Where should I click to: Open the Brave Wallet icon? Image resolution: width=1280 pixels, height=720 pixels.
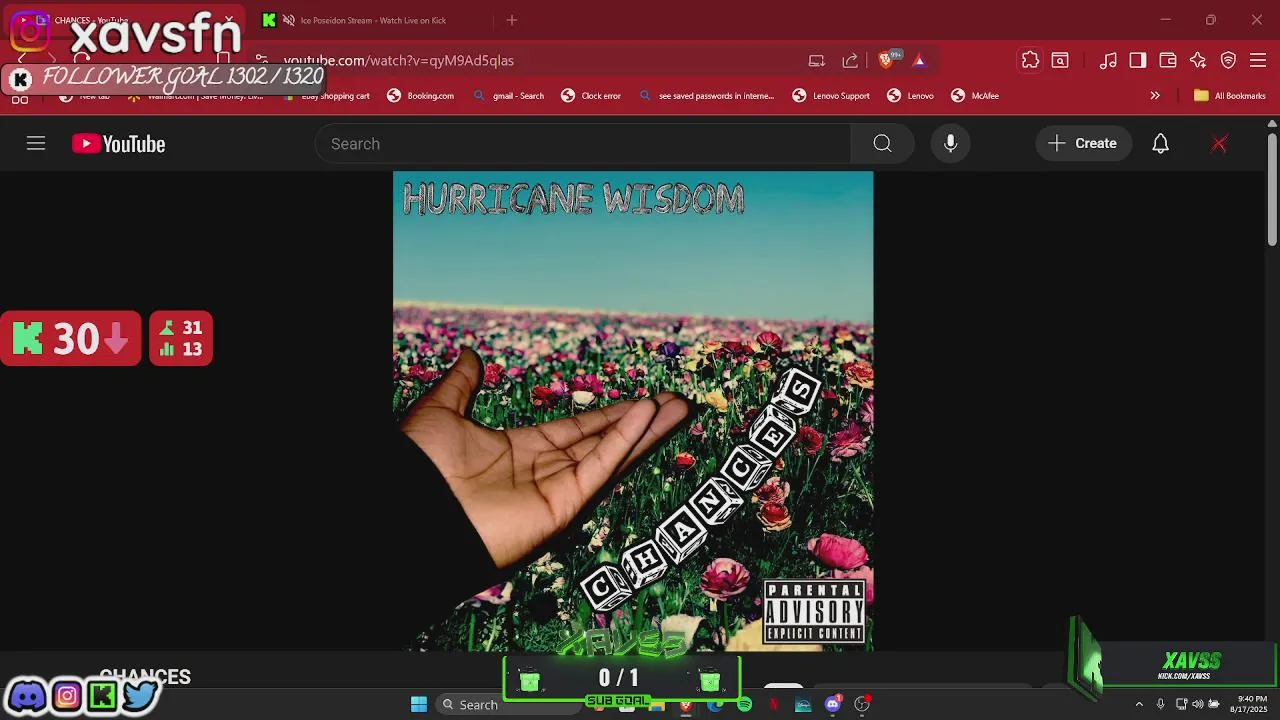click(1168, 61)
